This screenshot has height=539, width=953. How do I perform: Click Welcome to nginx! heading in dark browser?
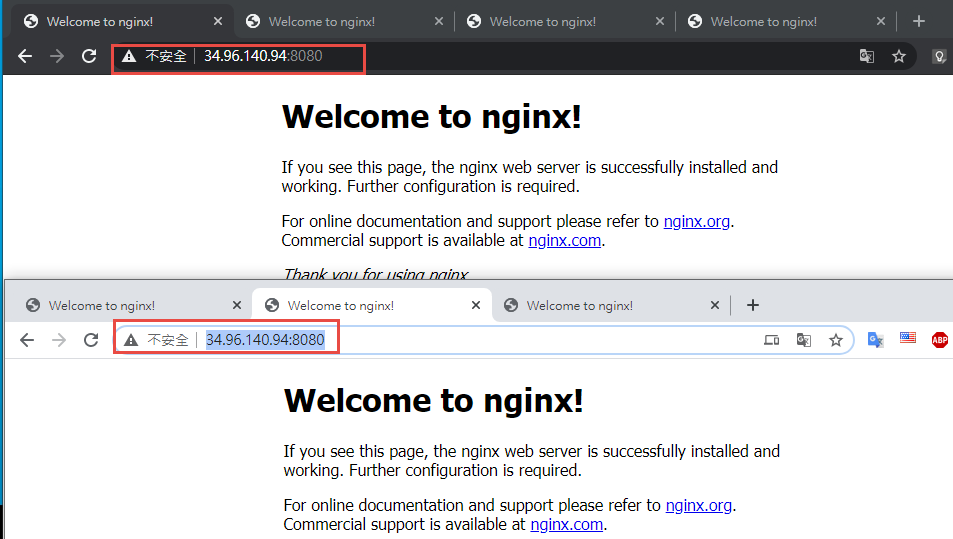pyautogui.click(x=432, y=117)
